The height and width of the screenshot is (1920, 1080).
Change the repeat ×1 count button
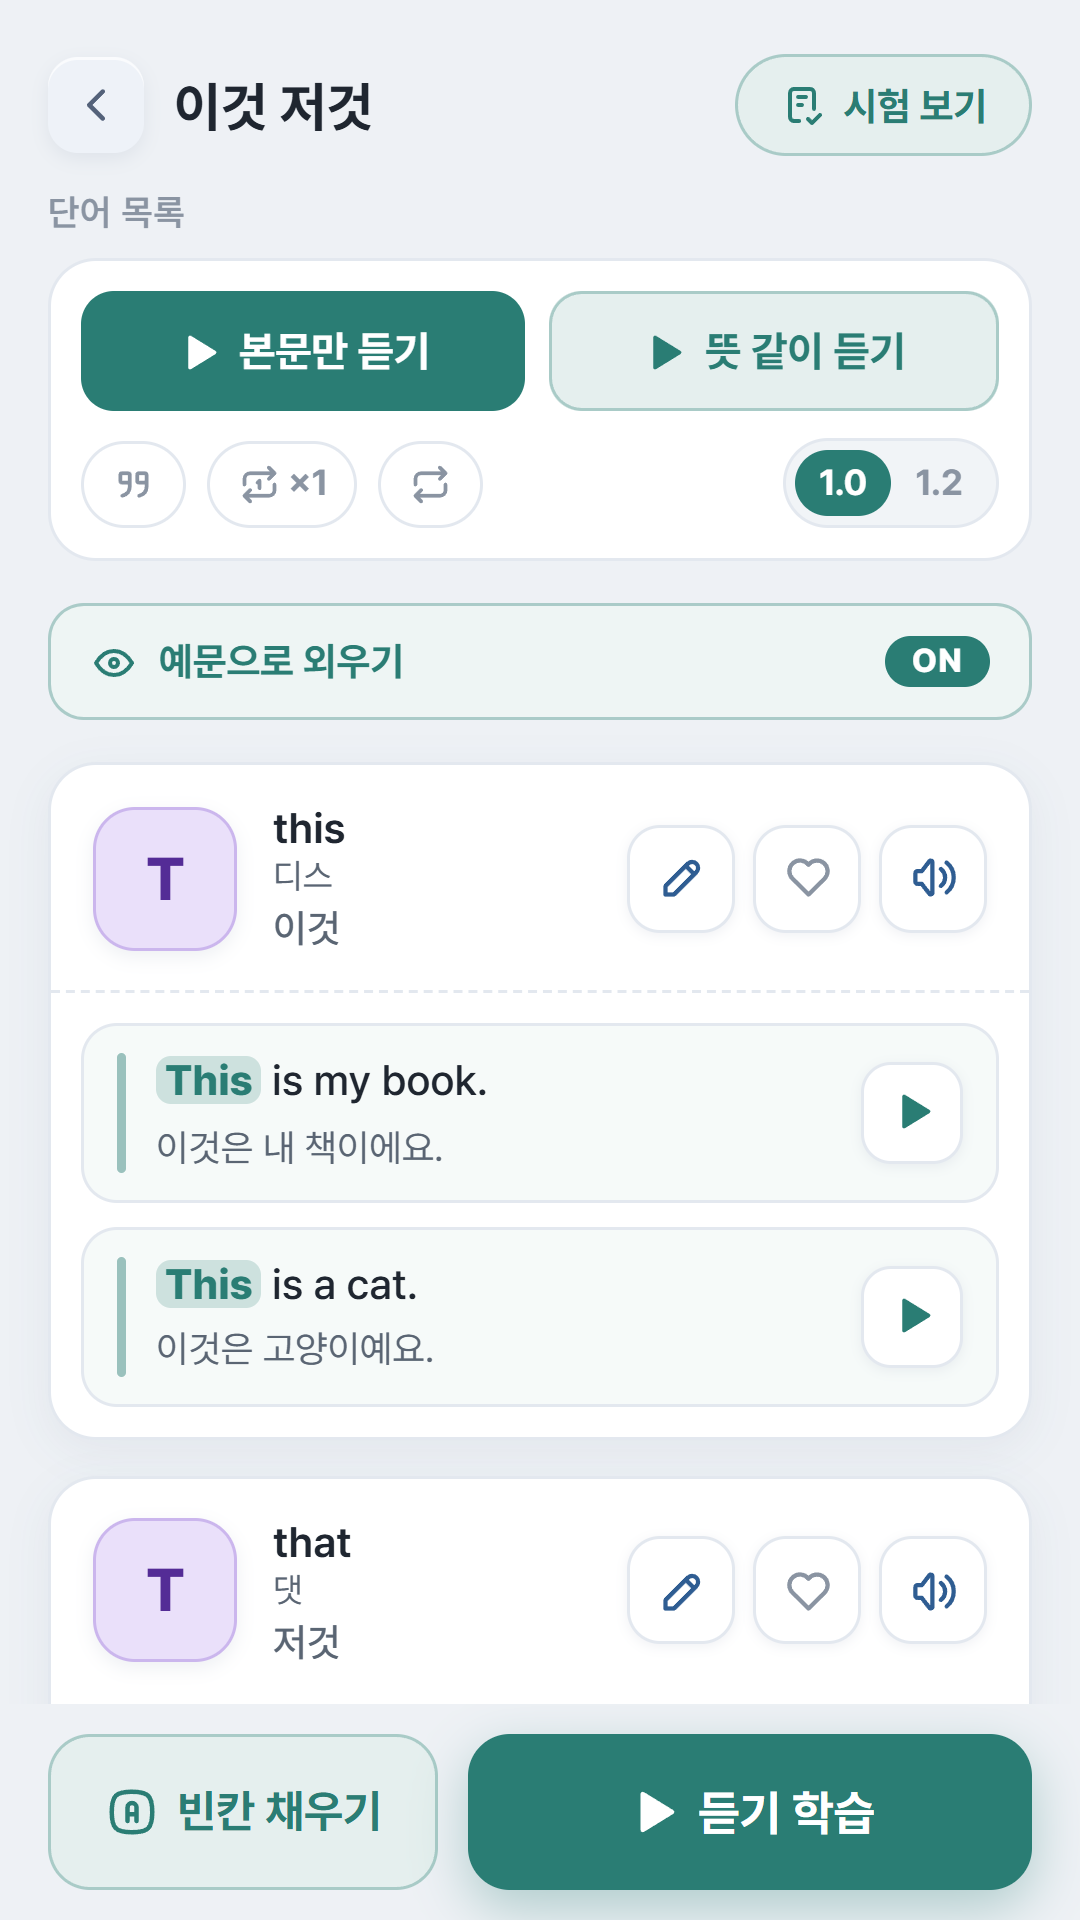282,484
